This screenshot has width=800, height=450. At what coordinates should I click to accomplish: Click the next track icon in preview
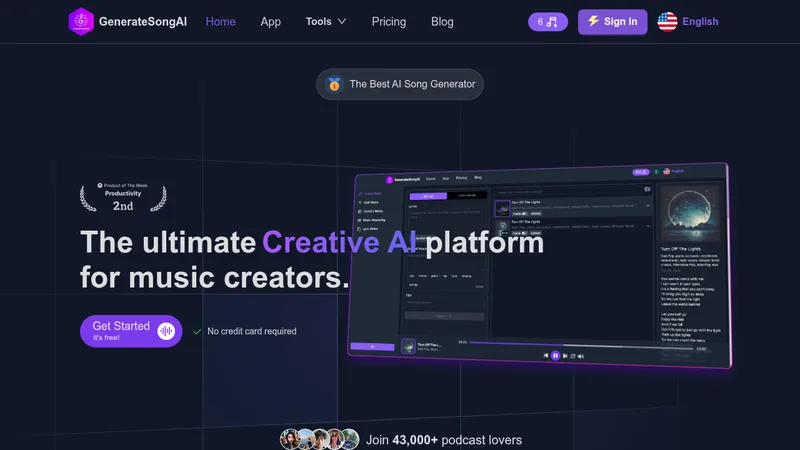point(565,356)
